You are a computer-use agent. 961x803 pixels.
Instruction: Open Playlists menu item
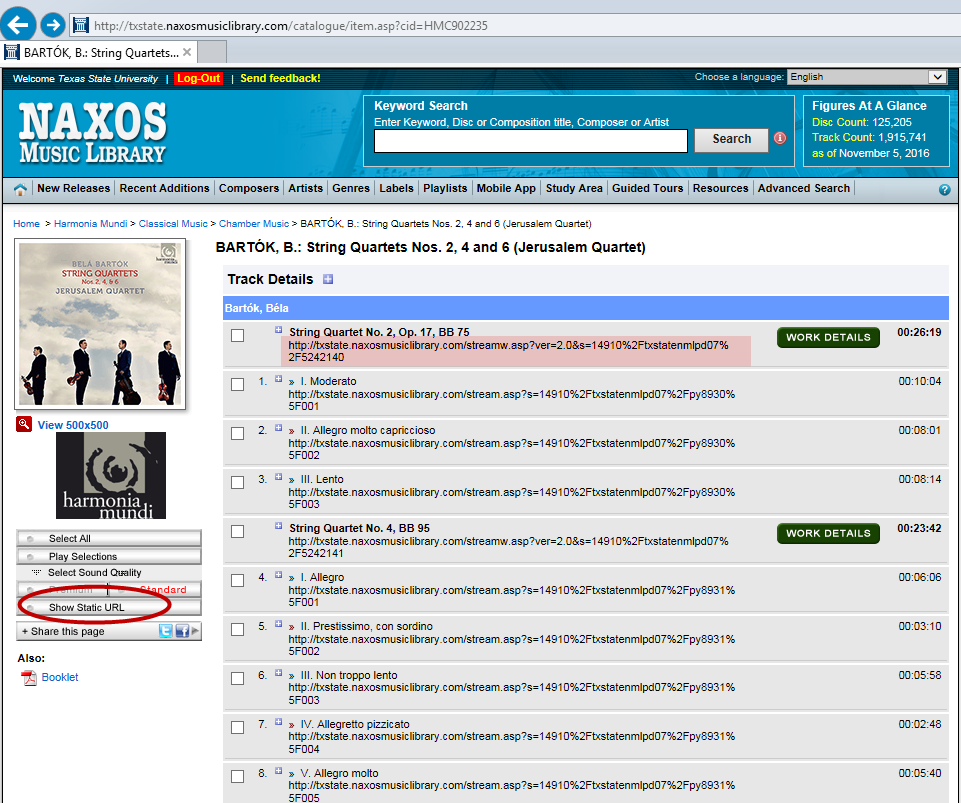pos(445,188)
